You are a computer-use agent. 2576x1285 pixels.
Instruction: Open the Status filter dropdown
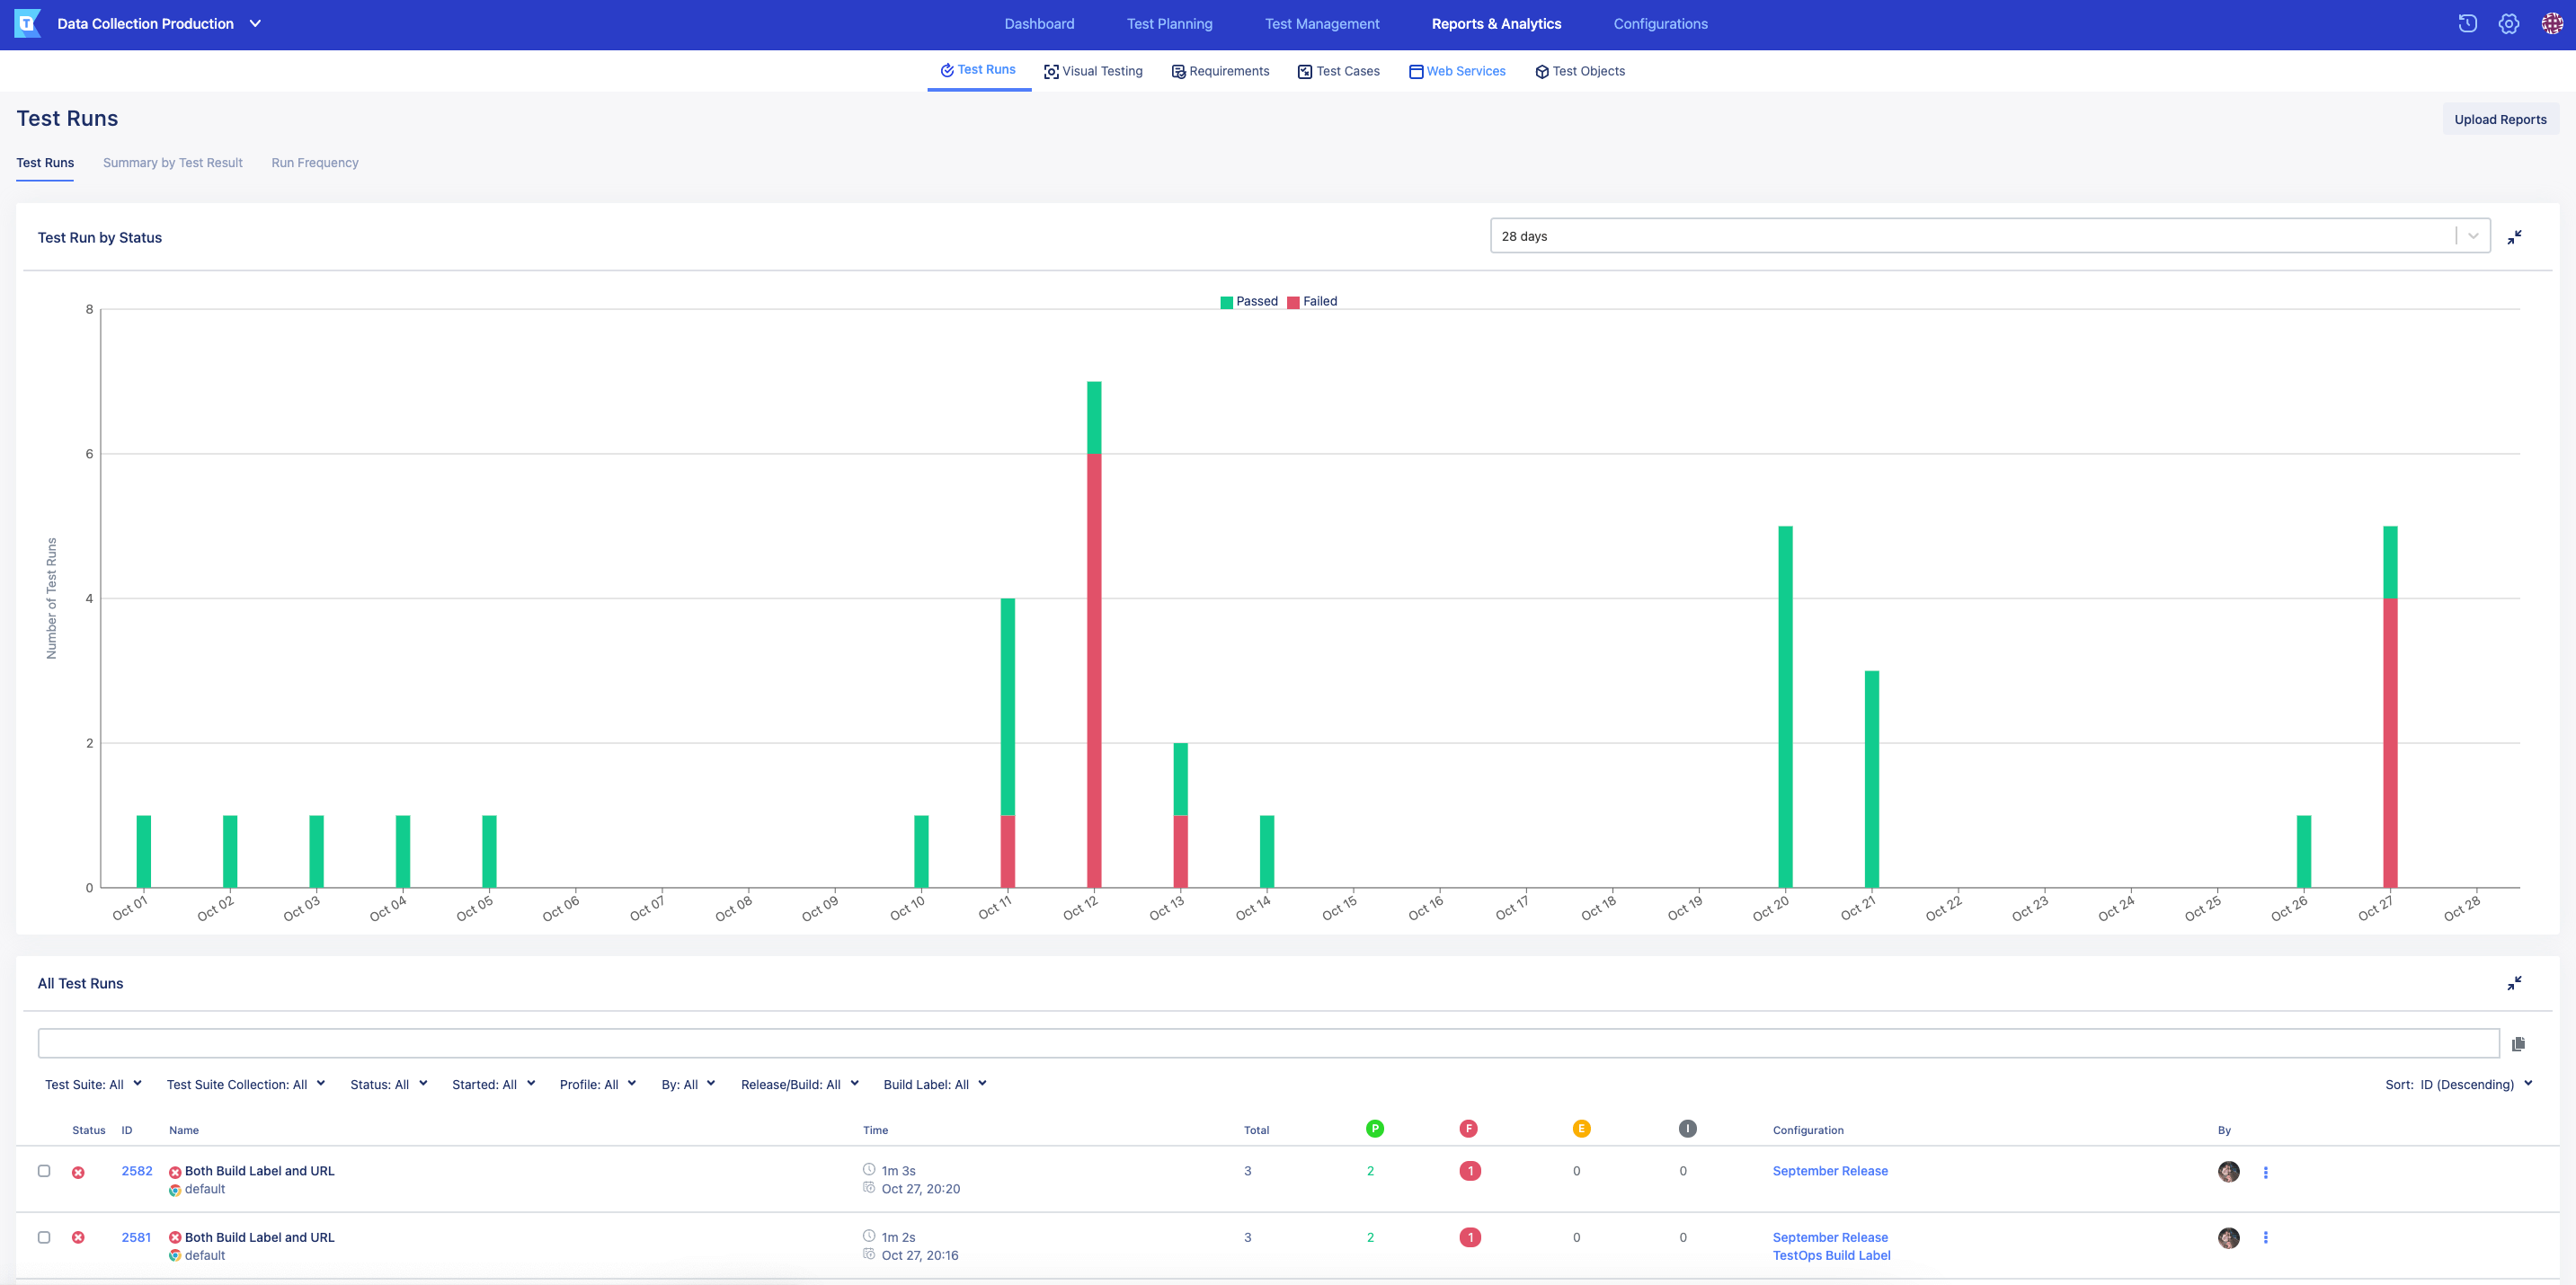click(387, 1085)
